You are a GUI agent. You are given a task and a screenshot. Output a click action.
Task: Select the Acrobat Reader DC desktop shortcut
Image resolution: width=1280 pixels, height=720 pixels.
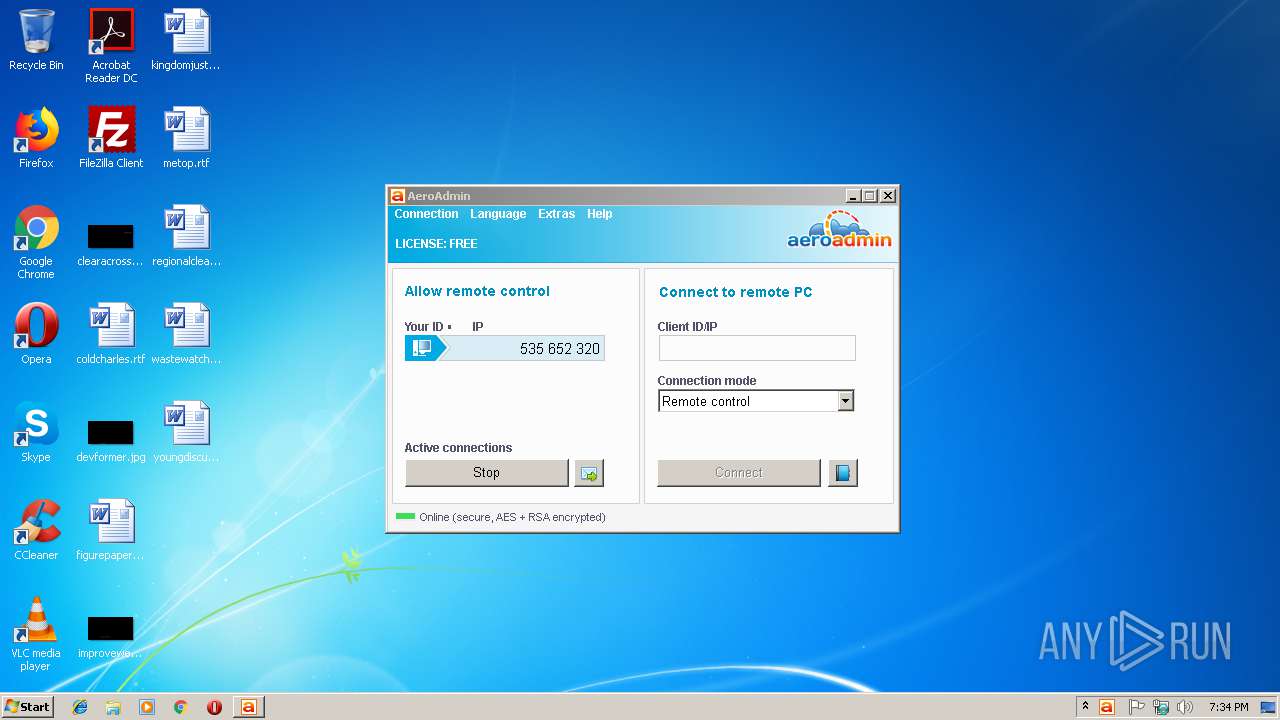(x=111, y=46)
